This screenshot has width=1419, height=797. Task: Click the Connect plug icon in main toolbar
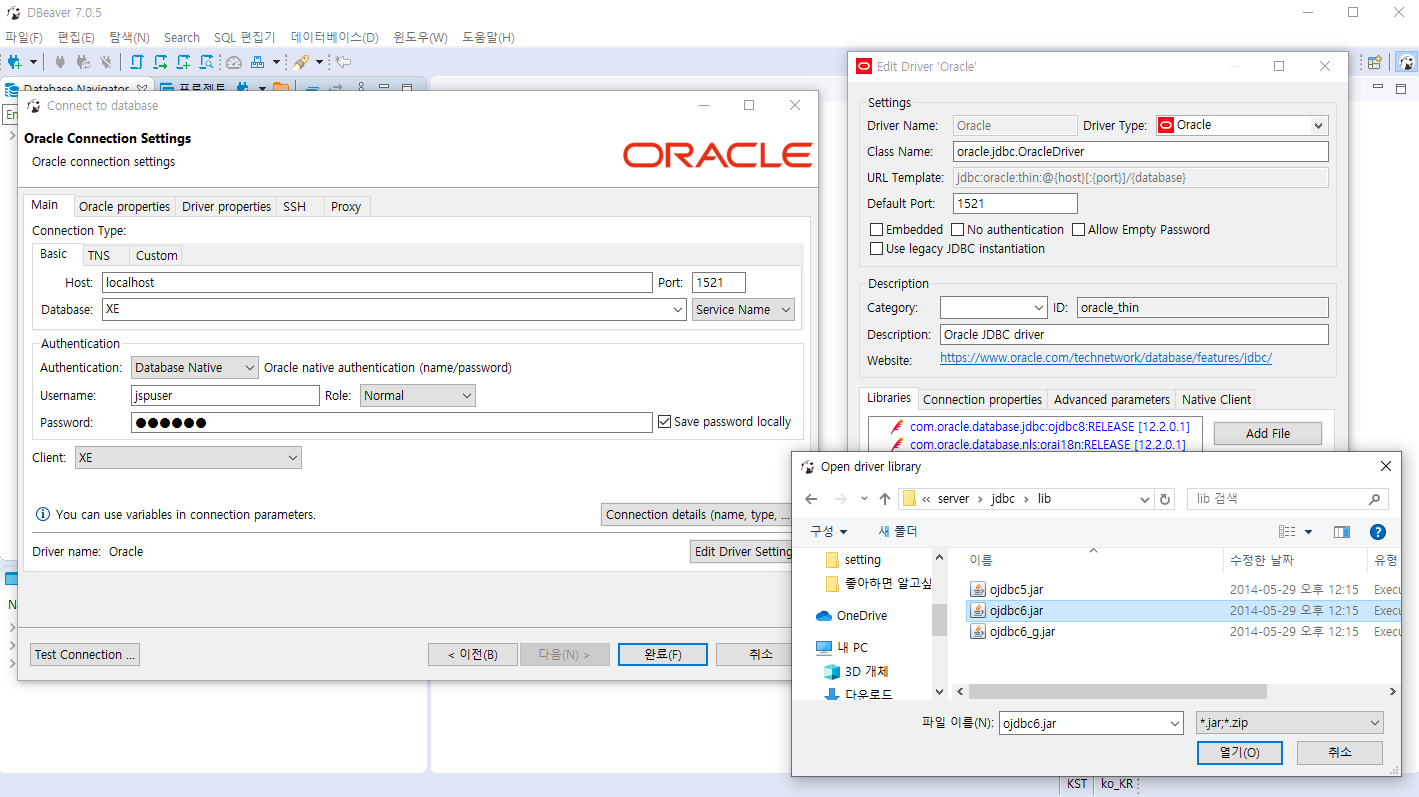(x=61, y=62)
